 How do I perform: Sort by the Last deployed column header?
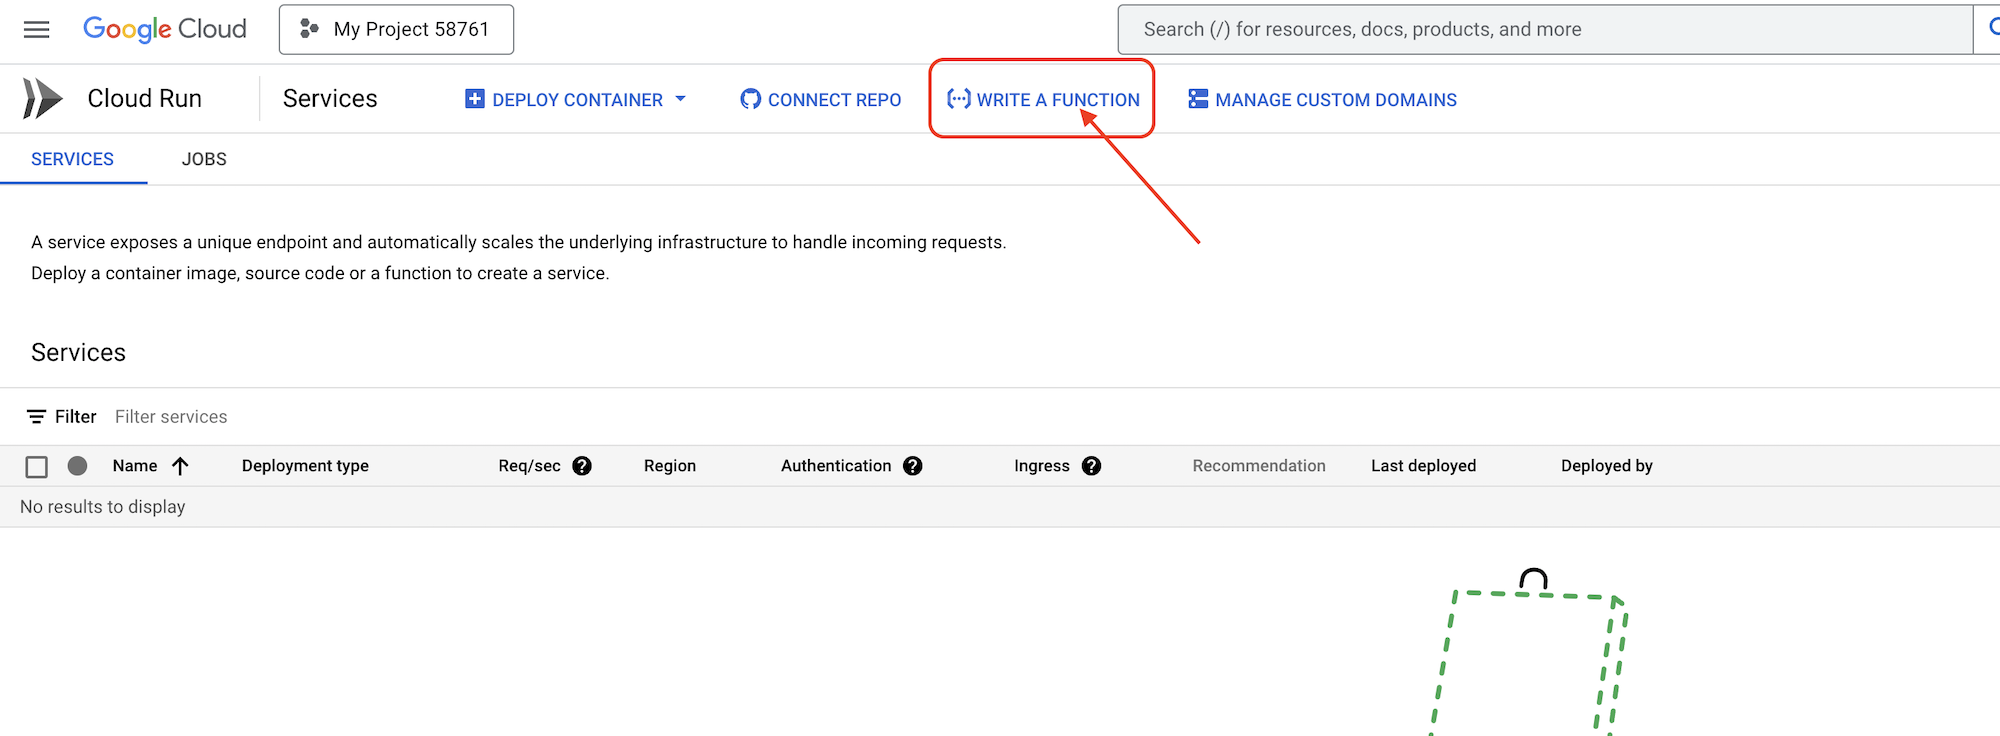(x=1423, y=466)
